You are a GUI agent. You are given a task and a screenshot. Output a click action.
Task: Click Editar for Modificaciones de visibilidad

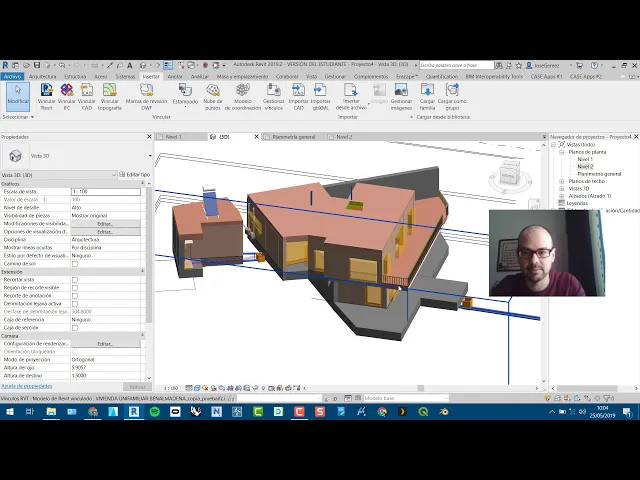pos(105,224)
